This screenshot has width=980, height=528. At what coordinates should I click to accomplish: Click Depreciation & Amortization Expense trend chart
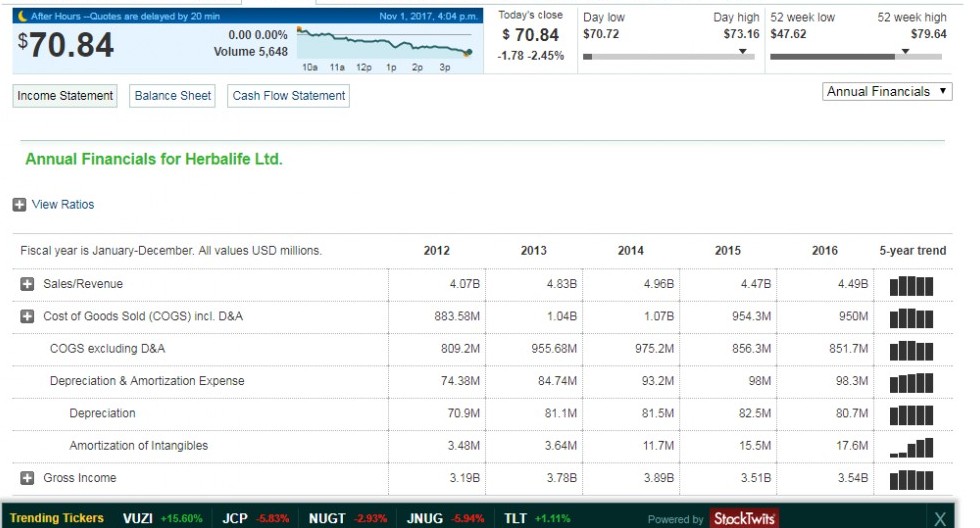click(911, 382)
